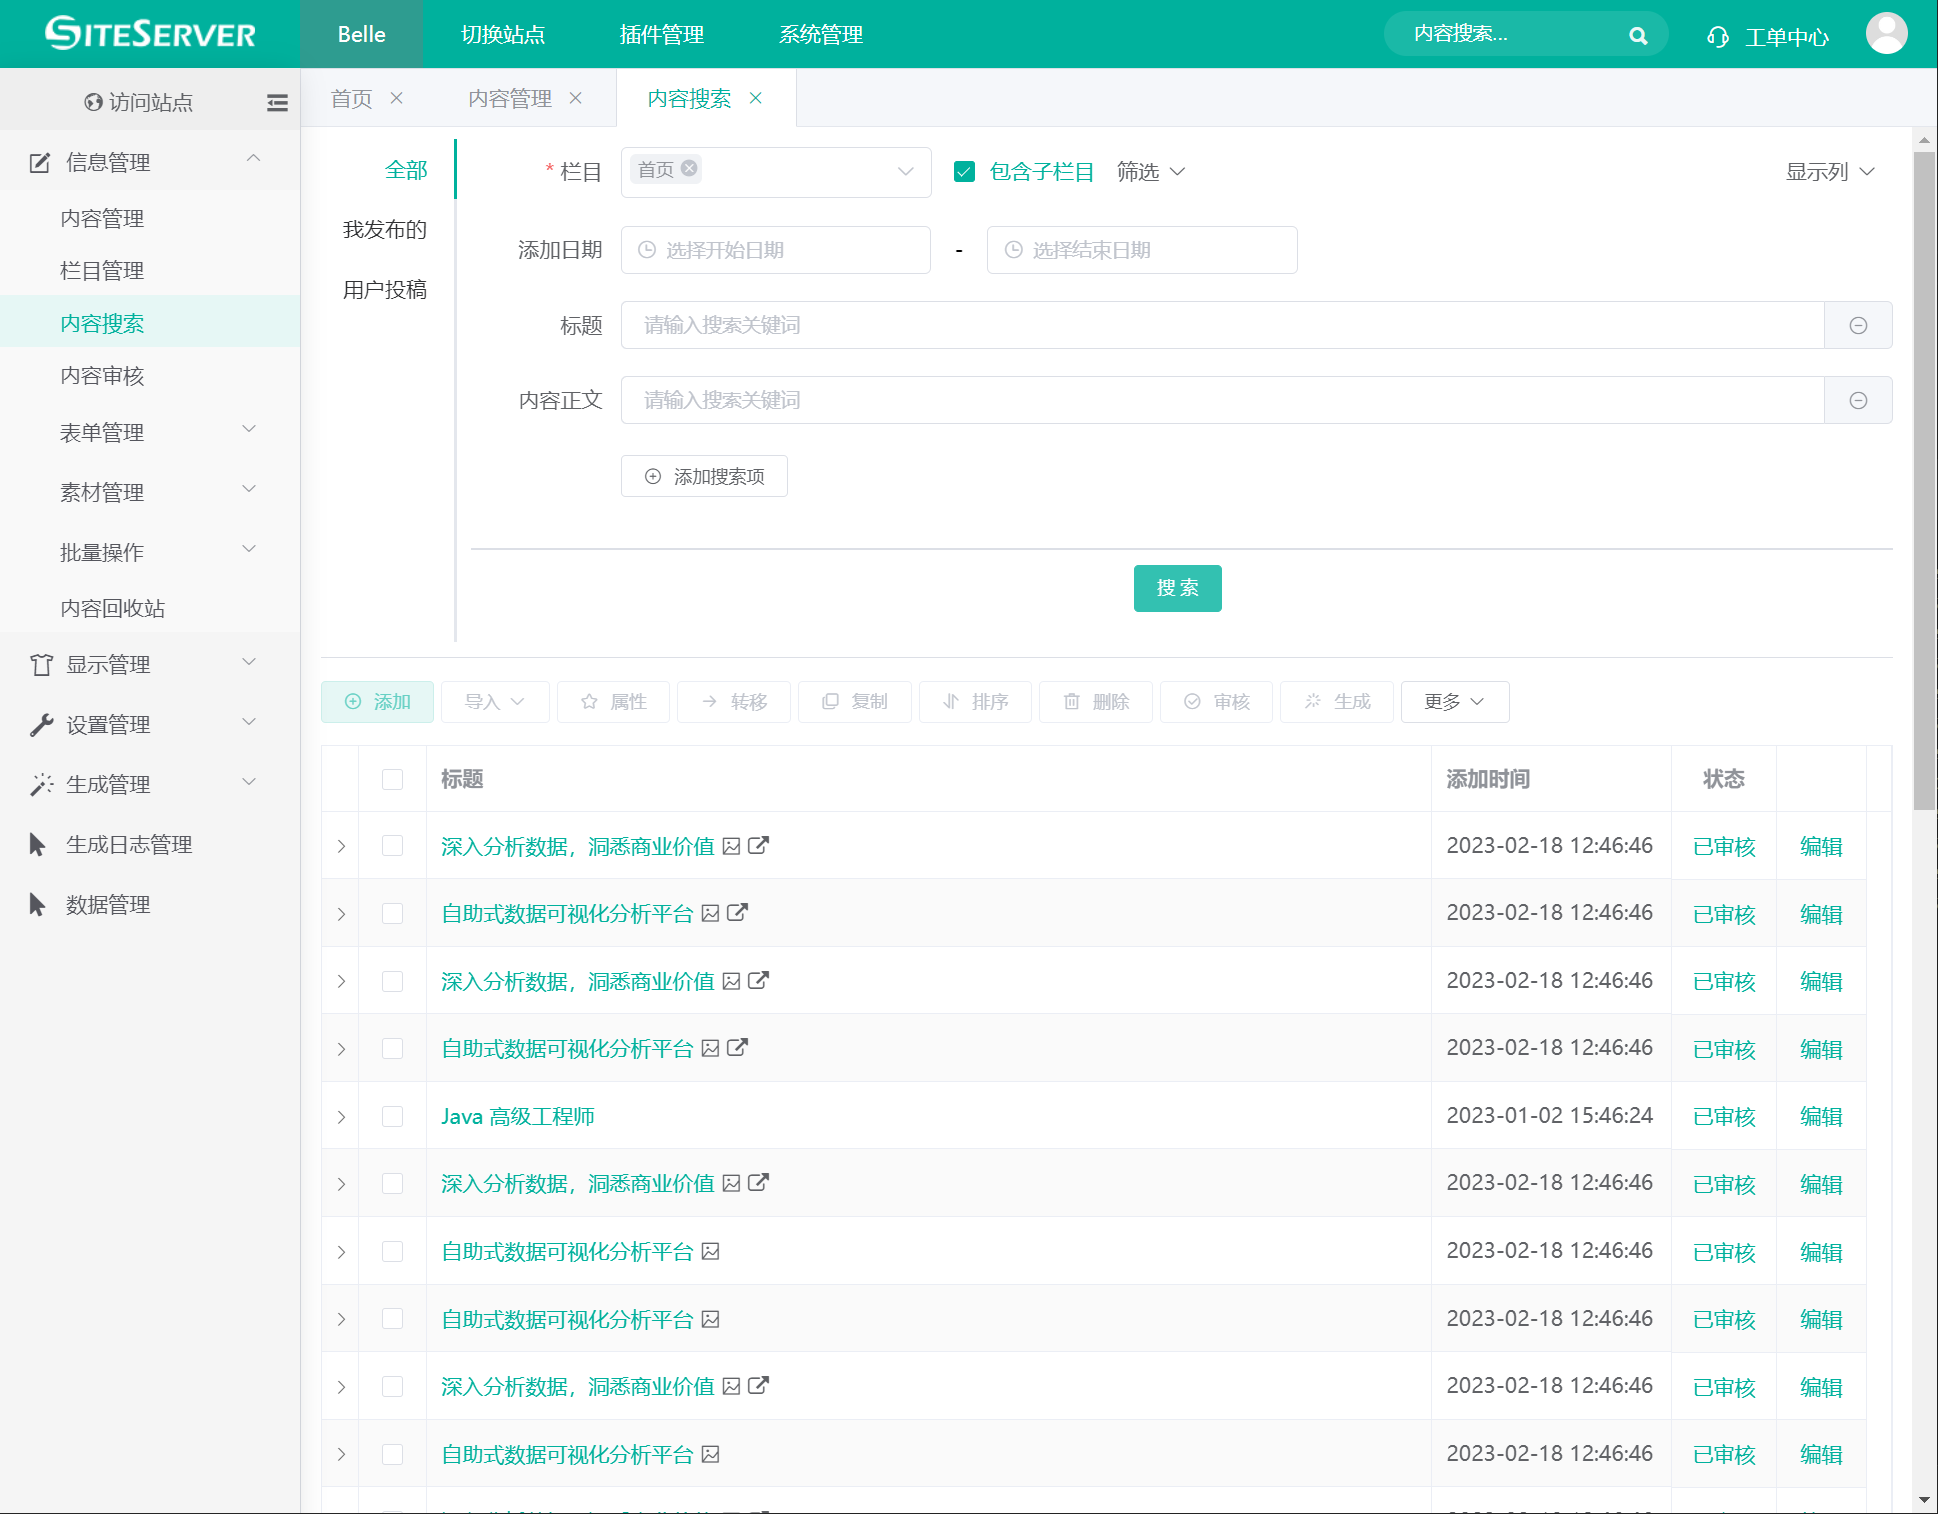This screenshot has width=1938, height=1514.
Task: Toggle the select-all checkbox in table header
Action: pos(392,779)
